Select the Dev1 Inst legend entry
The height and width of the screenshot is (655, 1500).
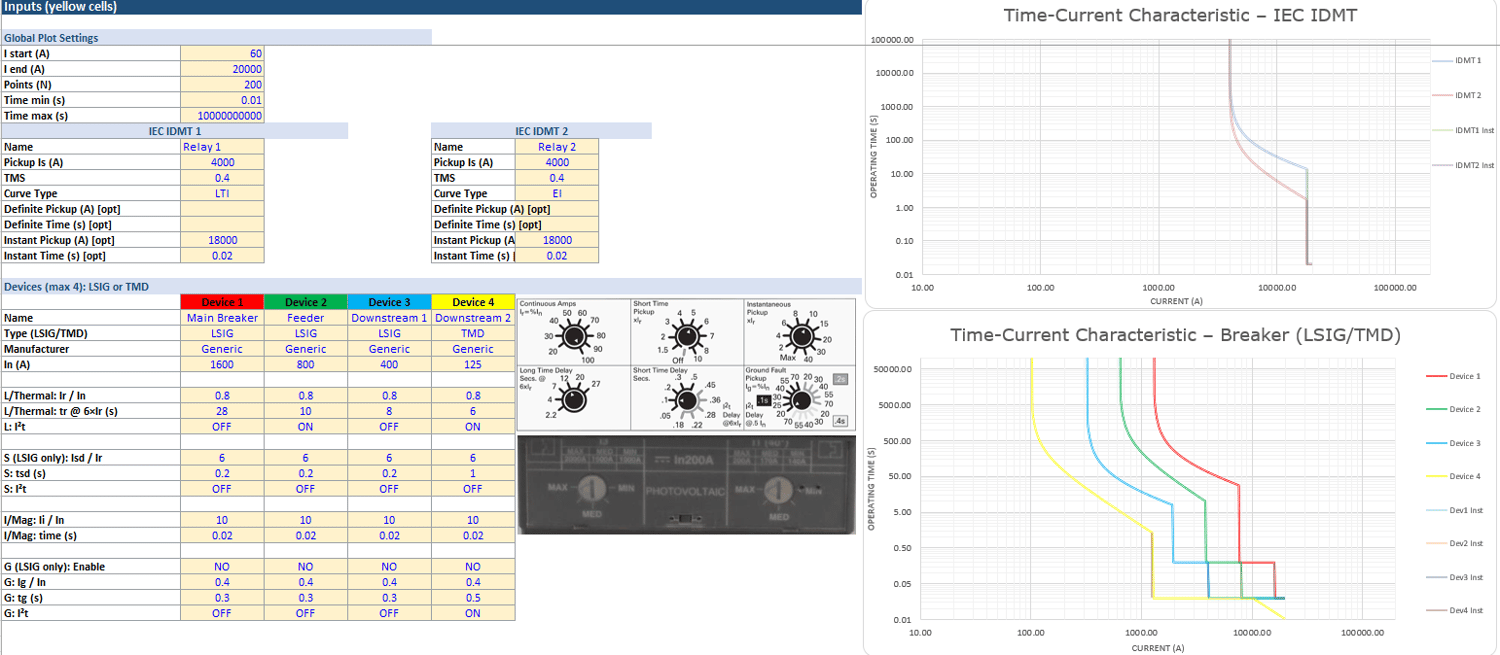click(1454, 510)
